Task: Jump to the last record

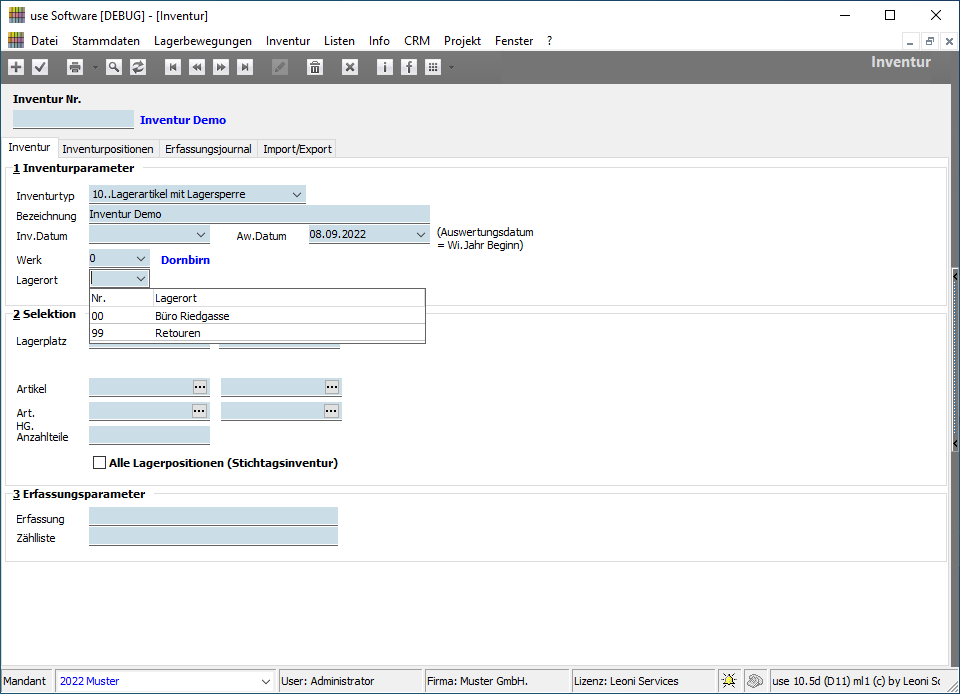Action: (245, 67)
